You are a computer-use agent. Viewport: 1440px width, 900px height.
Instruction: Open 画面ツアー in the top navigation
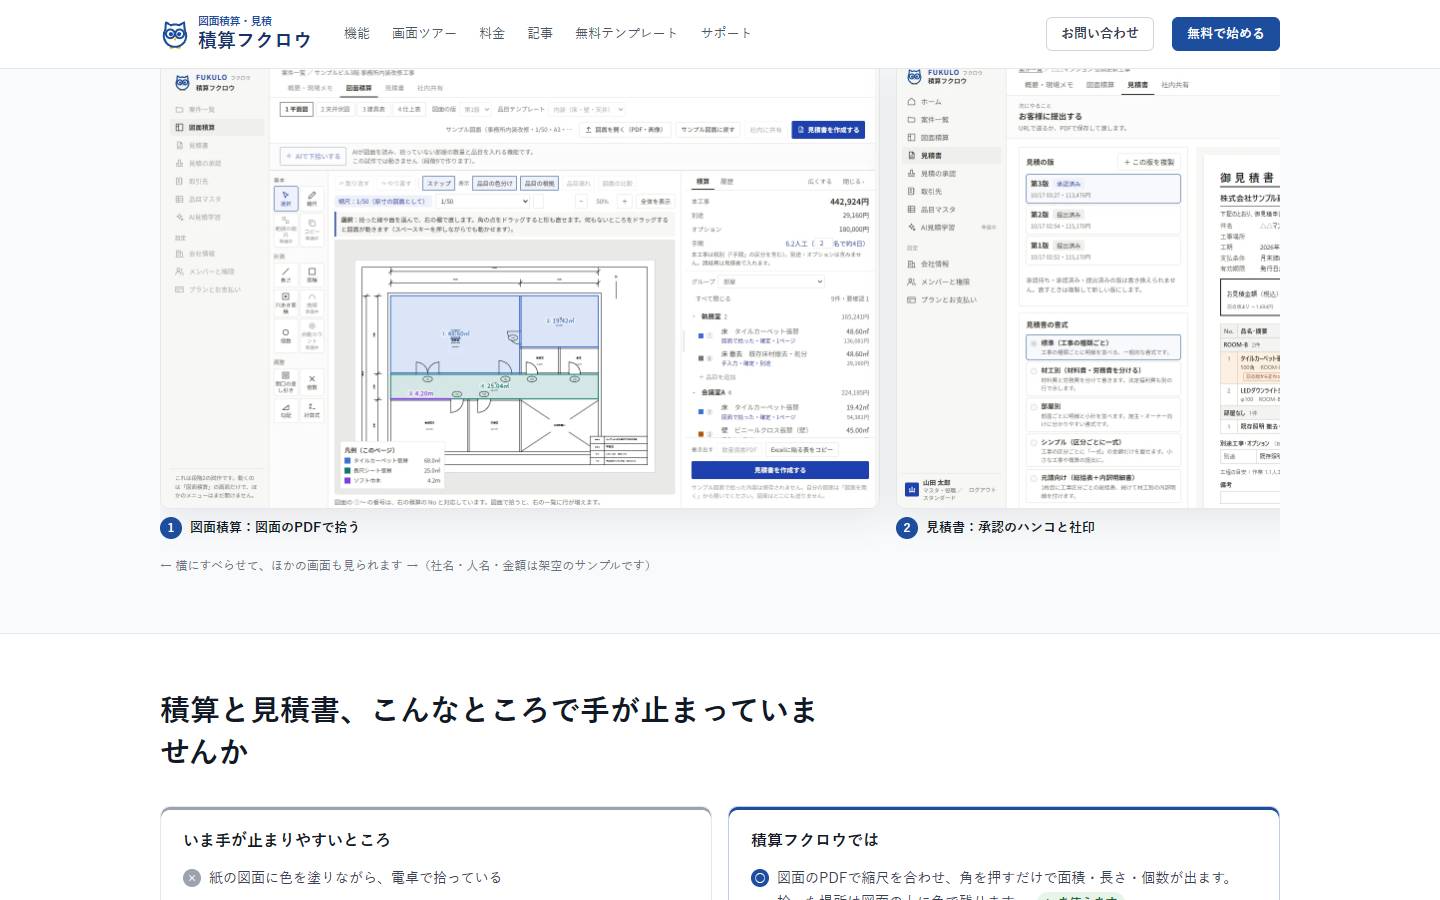[424, 33]
